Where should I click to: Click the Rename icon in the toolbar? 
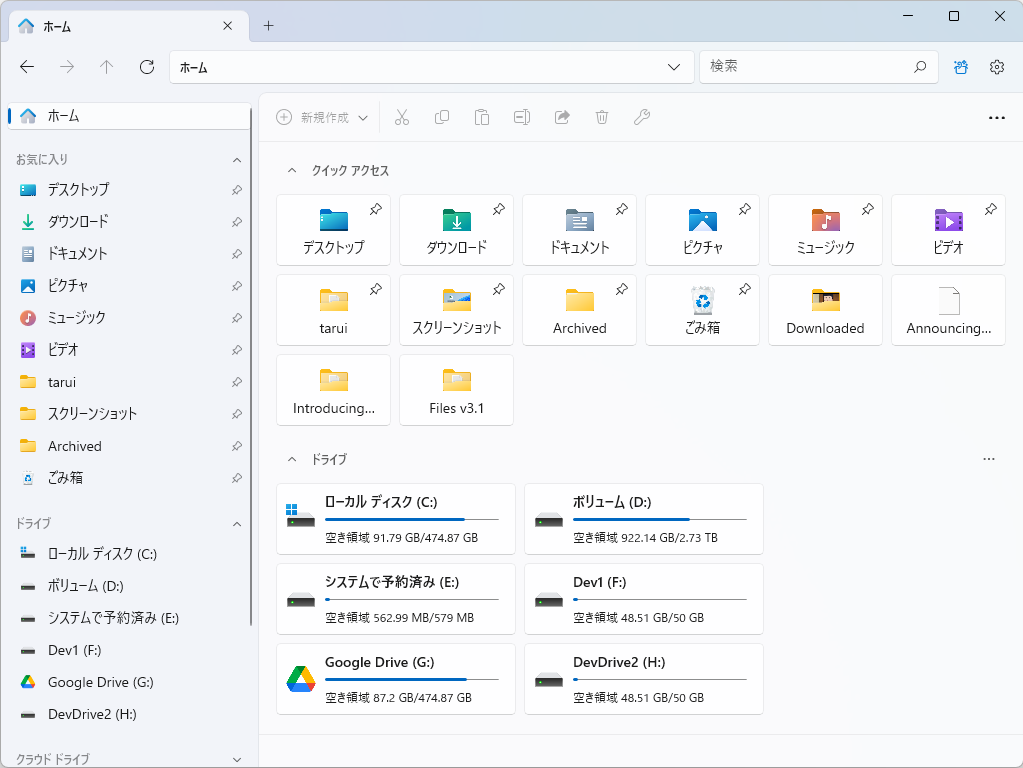tap(521, 117)
